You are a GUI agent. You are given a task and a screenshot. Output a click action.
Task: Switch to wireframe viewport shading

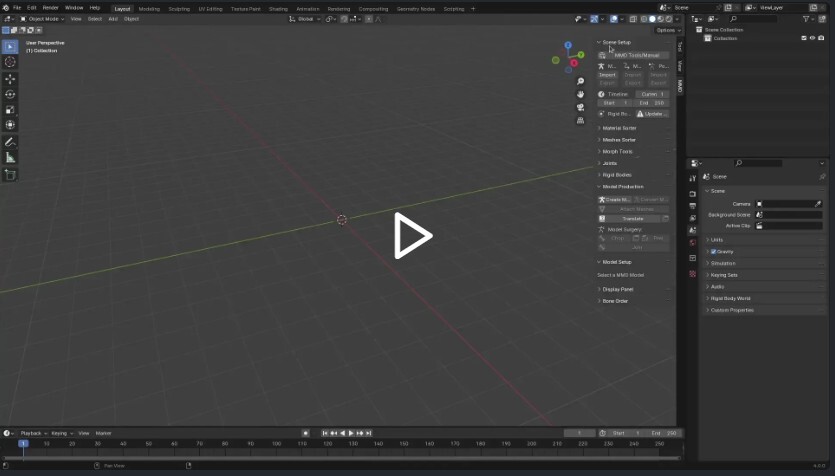tap(644, 19)
